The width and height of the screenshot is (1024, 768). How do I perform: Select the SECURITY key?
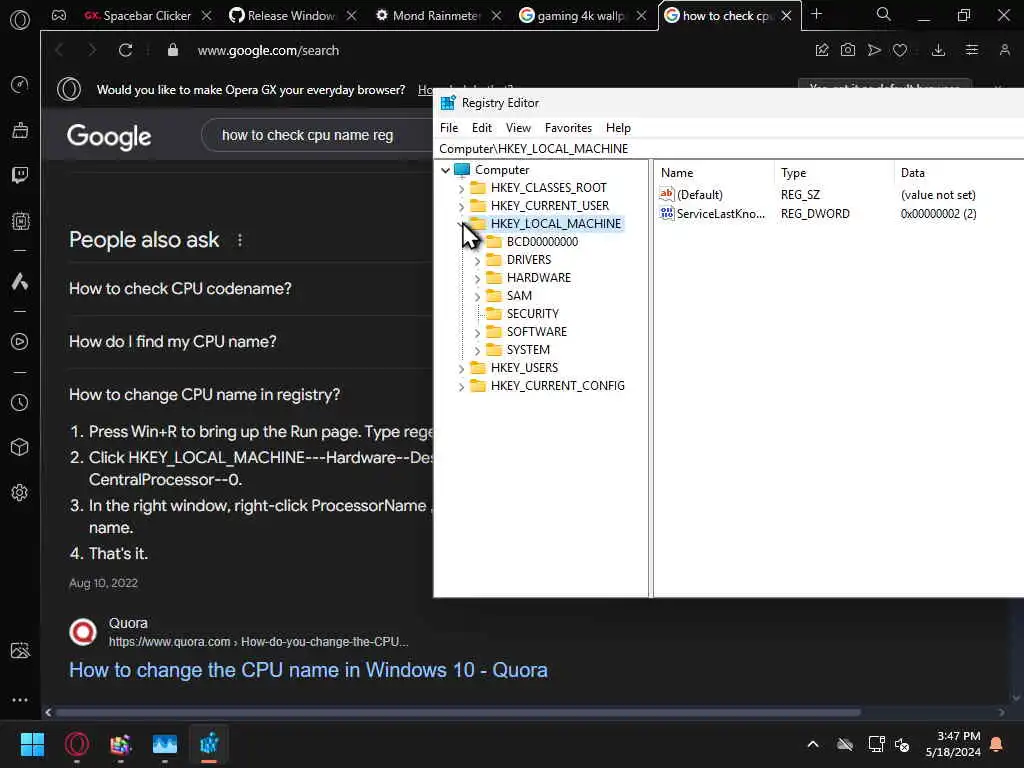pyautogui.click(x=532, y=314)
